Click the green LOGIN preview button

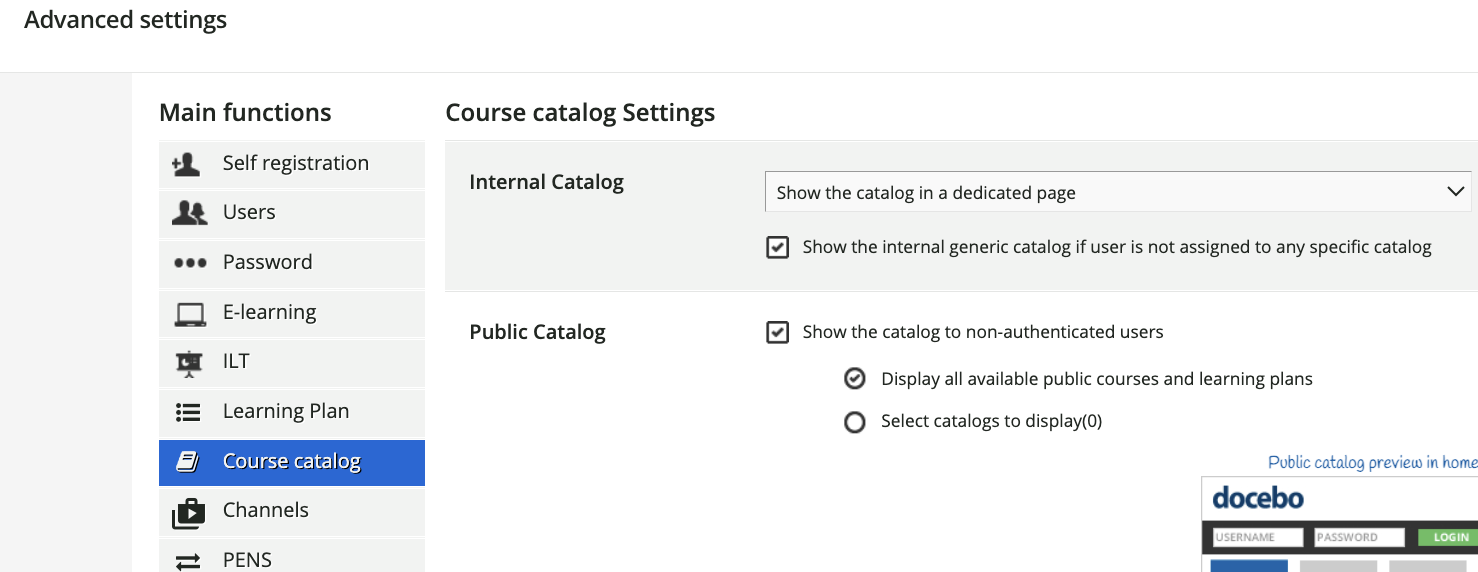[1448, 537]
